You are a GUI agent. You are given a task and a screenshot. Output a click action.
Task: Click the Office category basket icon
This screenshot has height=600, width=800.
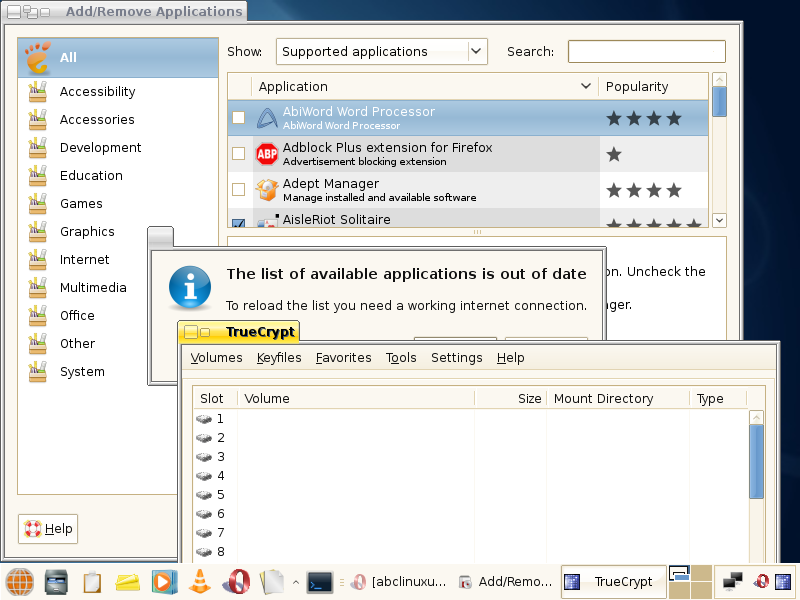(38, 316)
